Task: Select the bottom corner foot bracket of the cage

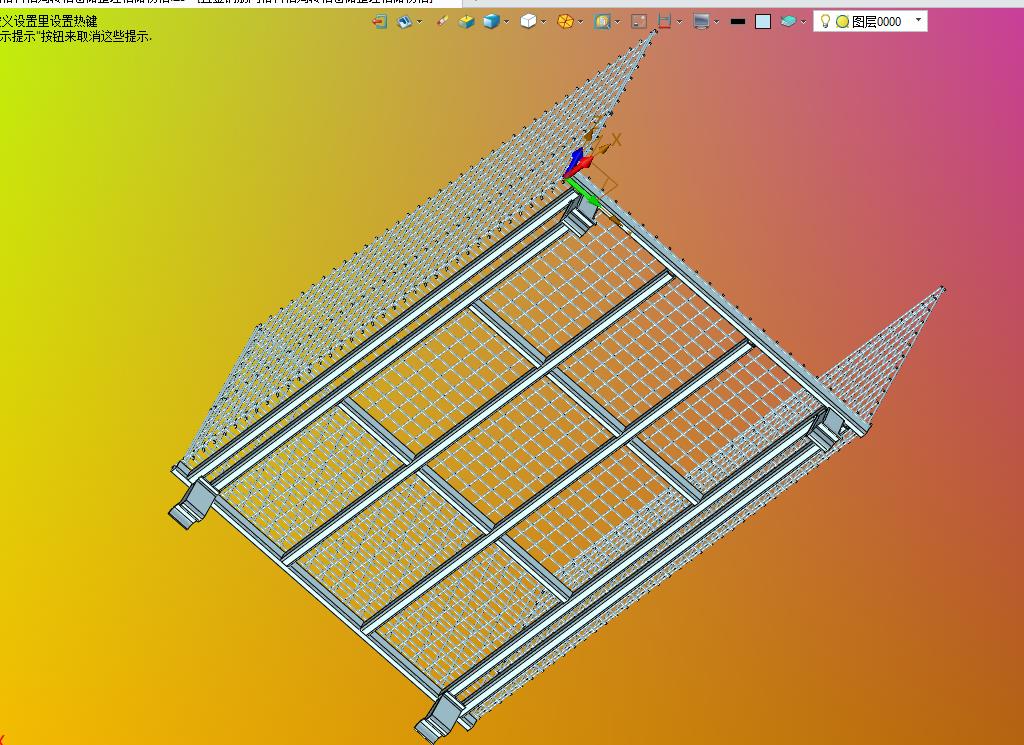Action: coord(439,718)
